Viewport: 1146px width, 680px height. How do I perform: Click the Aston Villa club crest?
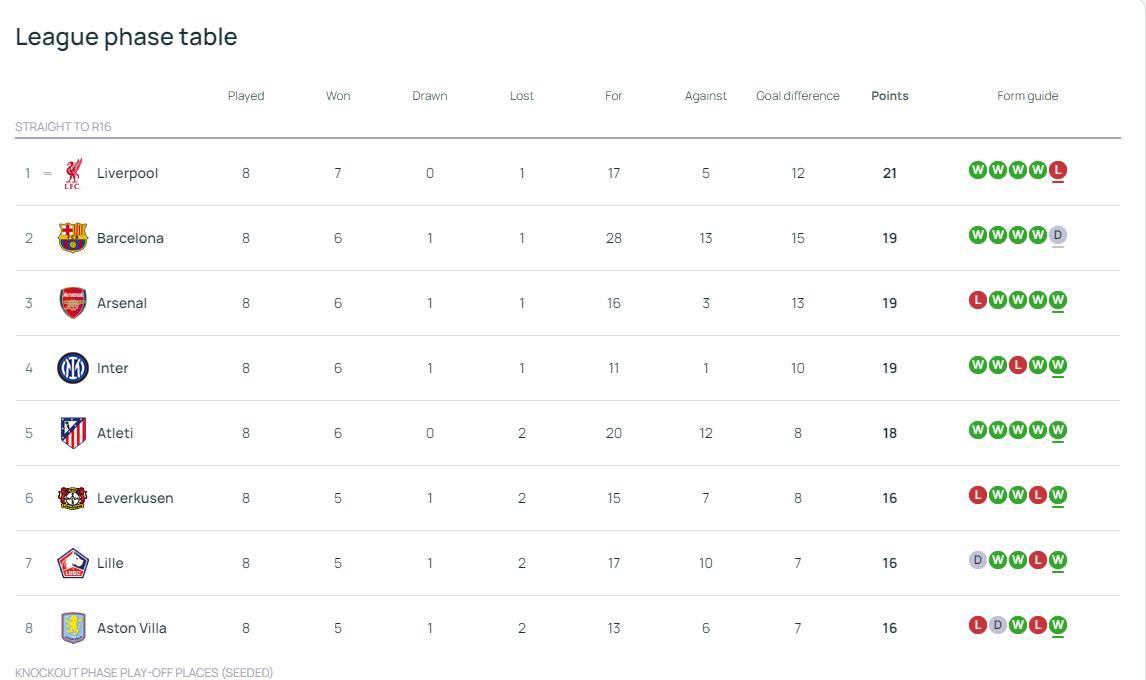pyautogui.click(x=72, y=628)
